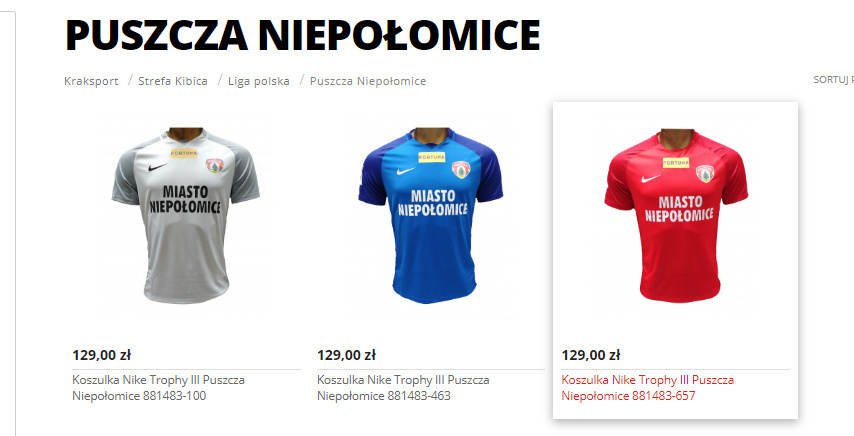View the red Puszcza Niepołomice jersey image
Image resolution: width=854 pixels, height=436 pixels.
click(x=676, y=215)
